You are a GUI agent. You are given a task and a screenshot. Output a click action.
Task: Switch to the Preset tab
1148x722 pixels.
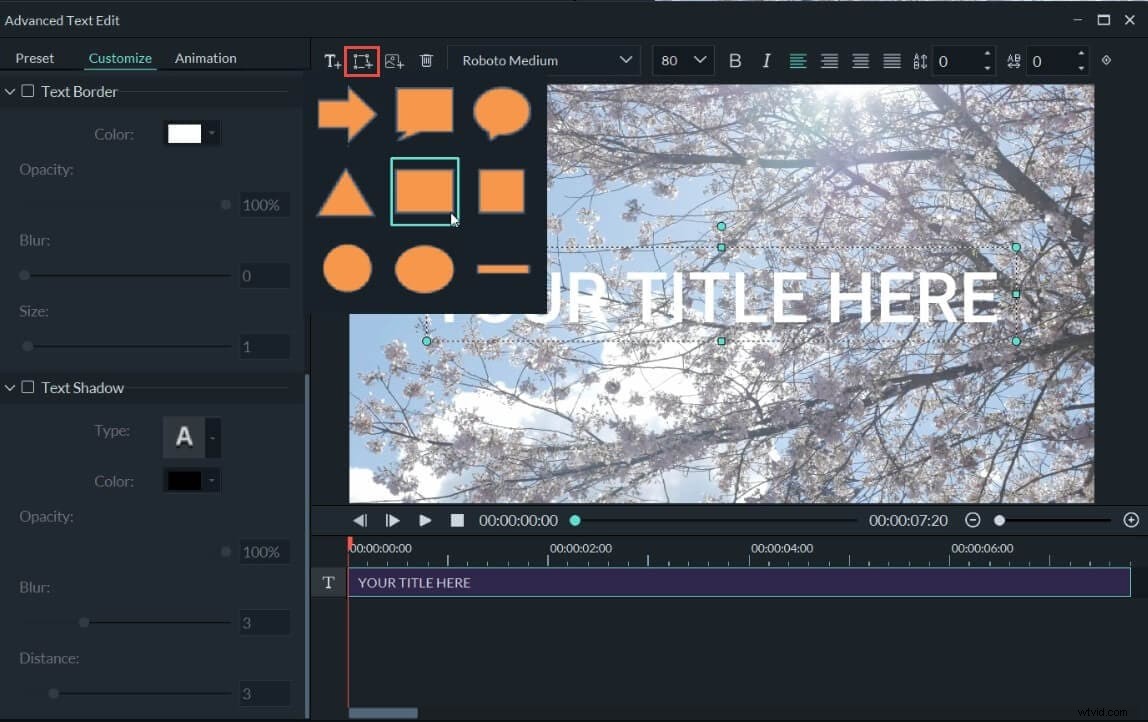pyautogui.click(x=35, y=58)
